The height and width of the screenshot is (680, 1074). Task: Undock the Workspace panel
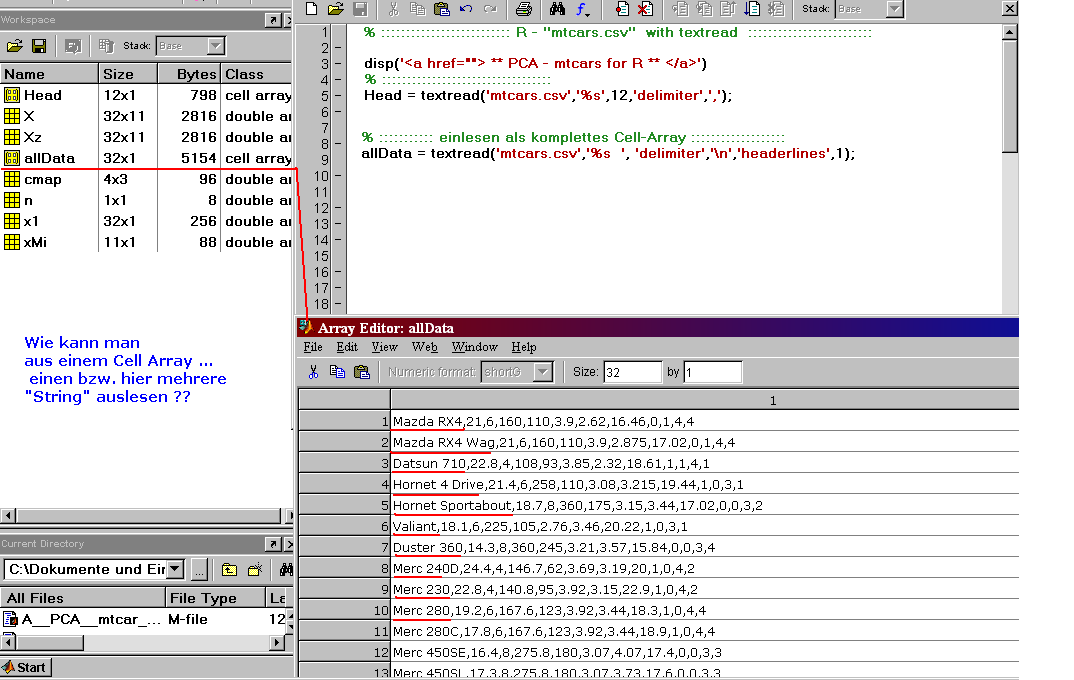point(272,20)
